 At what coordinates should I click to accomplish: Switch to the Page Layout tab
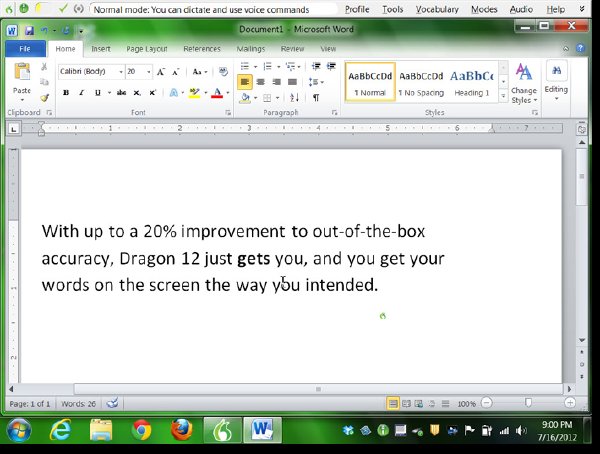point(147,49)
